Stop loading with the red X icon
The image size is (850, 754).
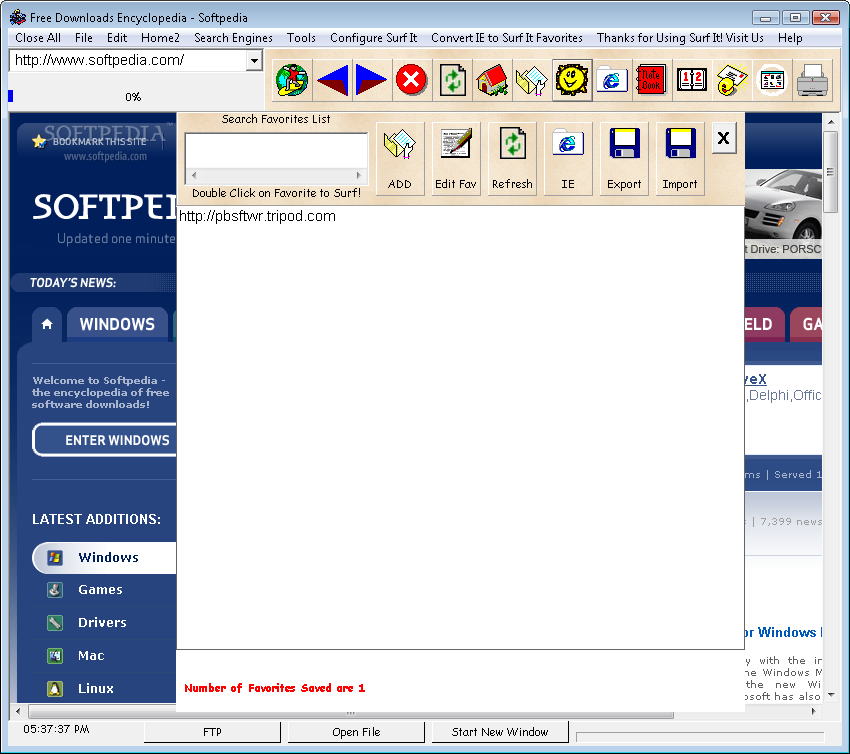click(x=411, y=80)
